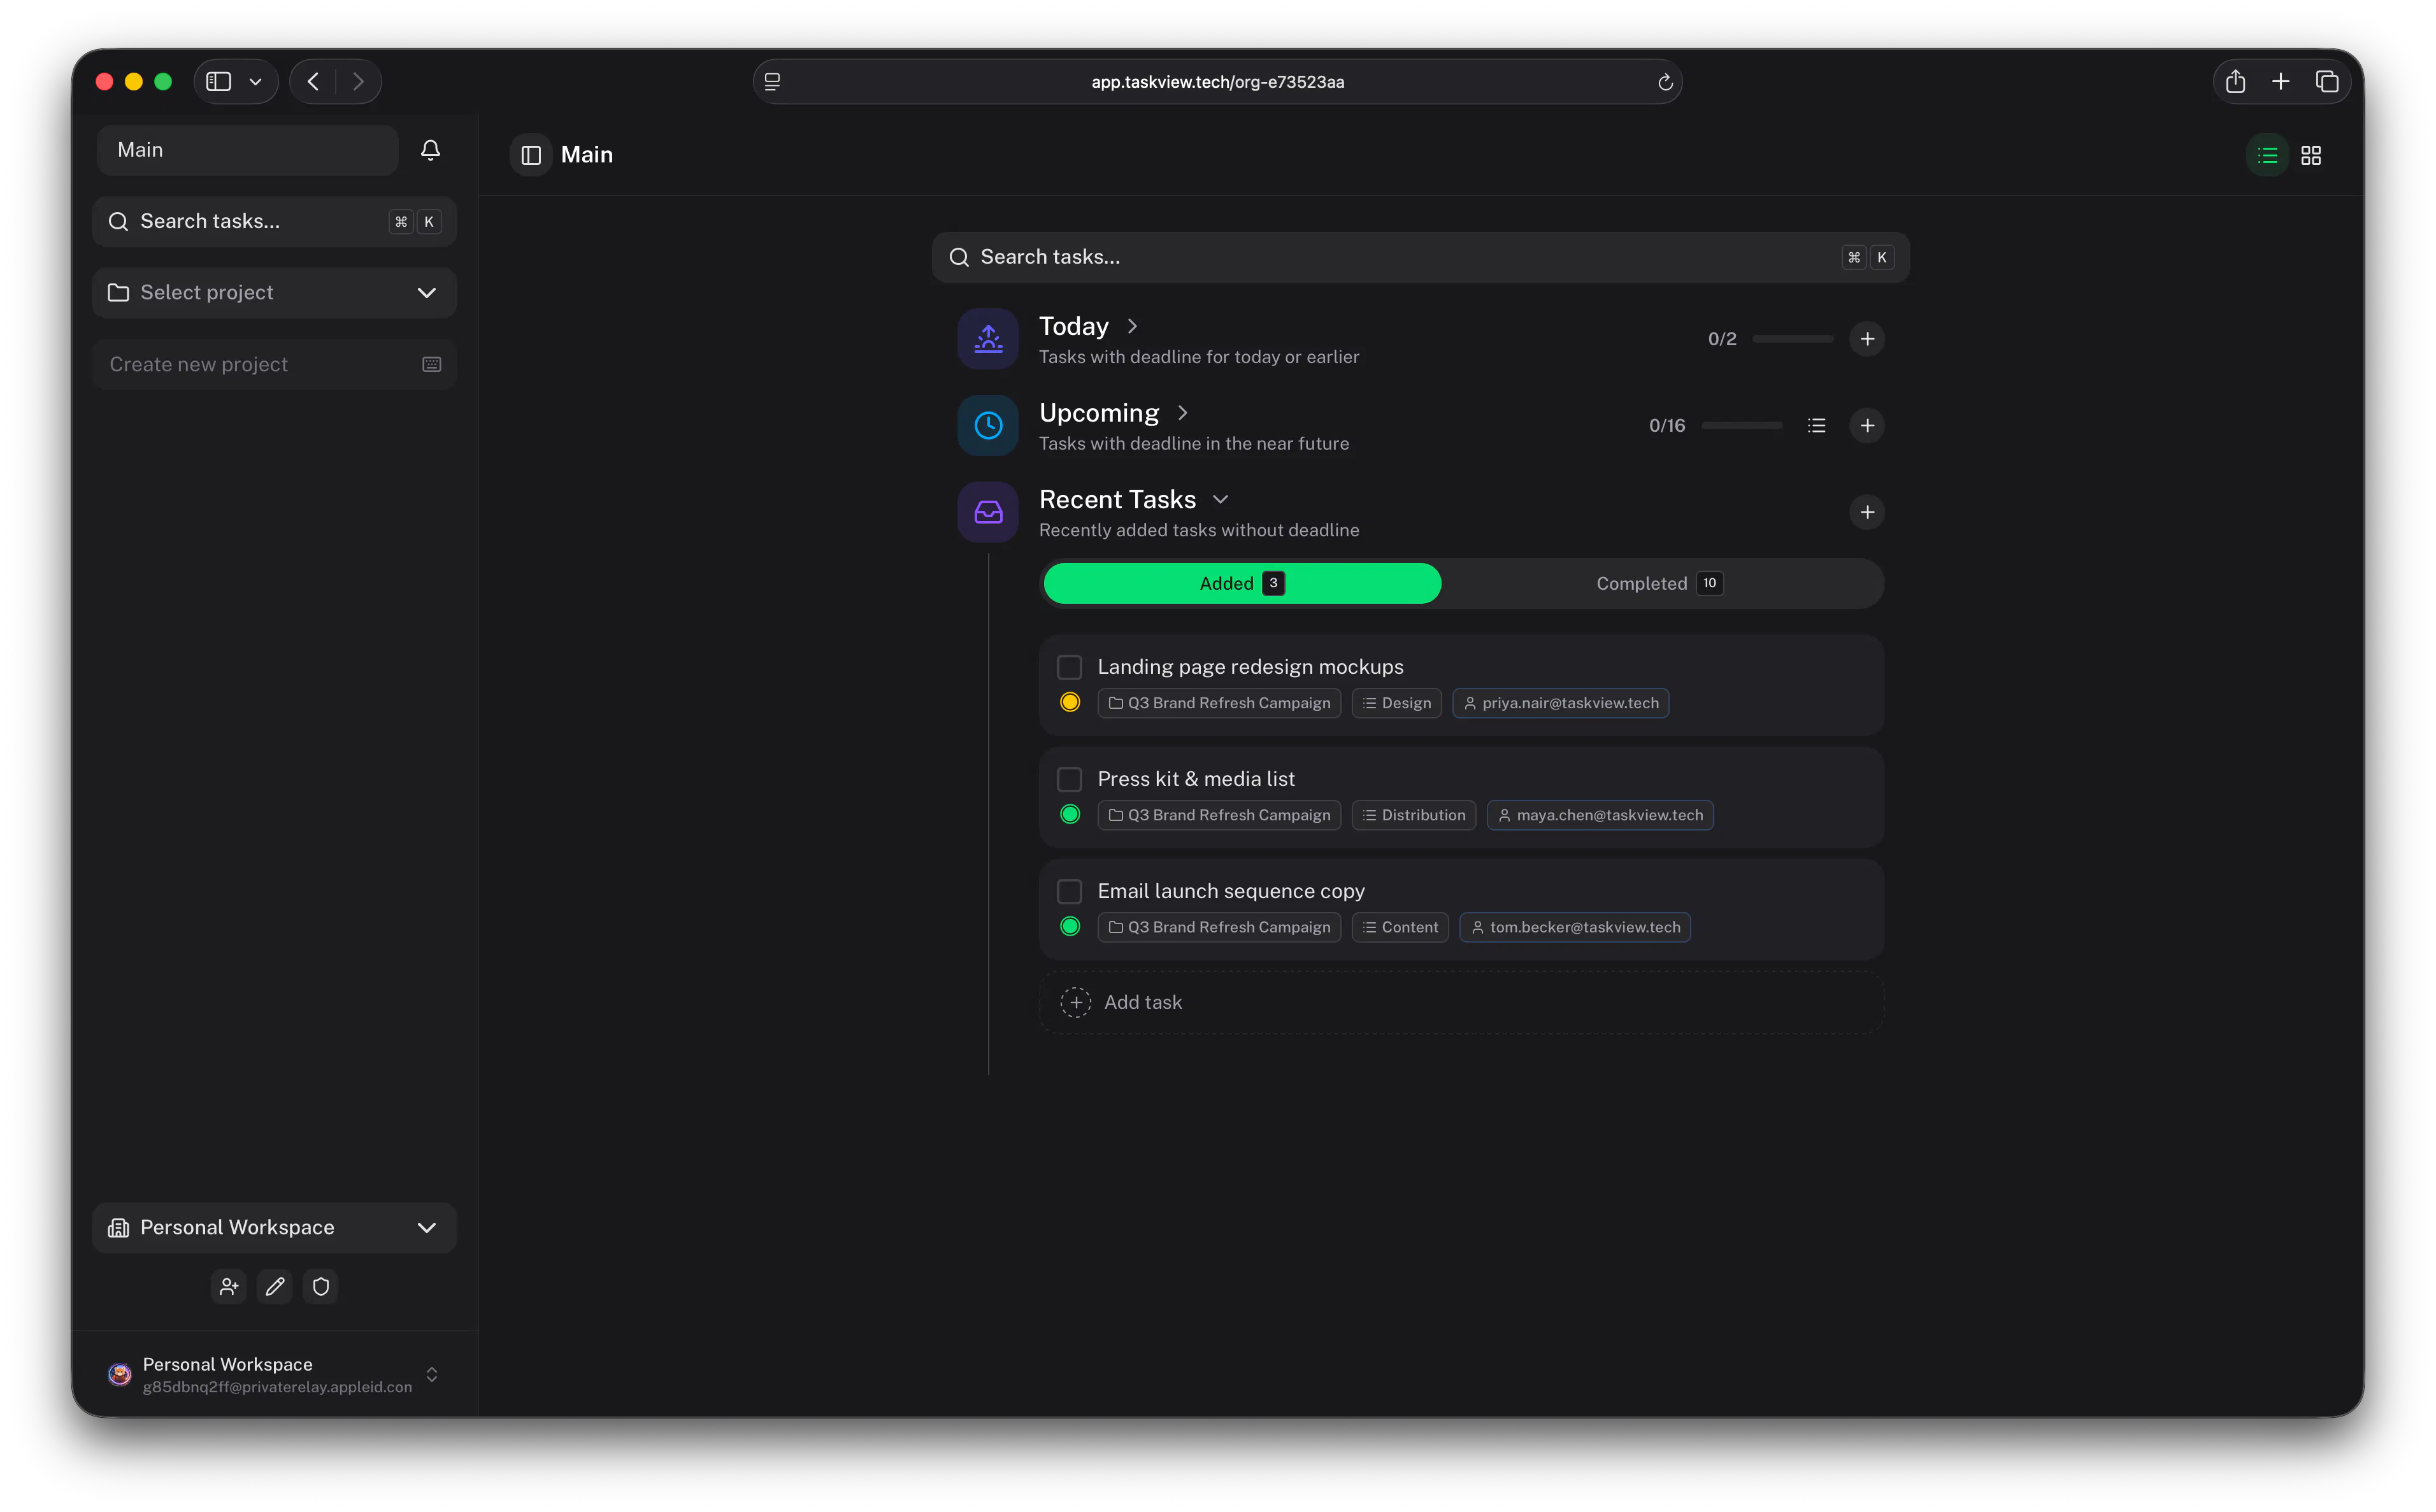Go back in browser history
Viewport: 2436px width, 1512px height.
coord(313,82)
